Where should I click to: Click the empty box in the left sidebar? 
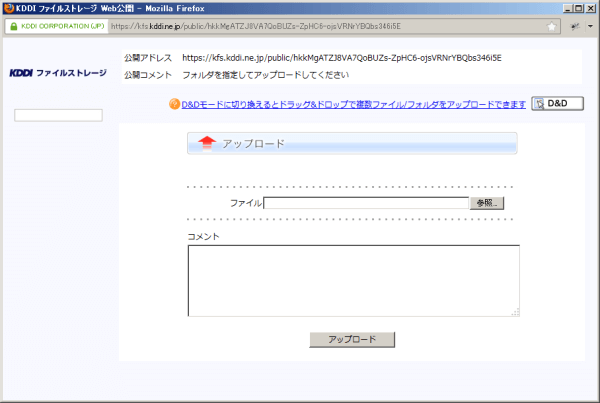coord(59,115)
